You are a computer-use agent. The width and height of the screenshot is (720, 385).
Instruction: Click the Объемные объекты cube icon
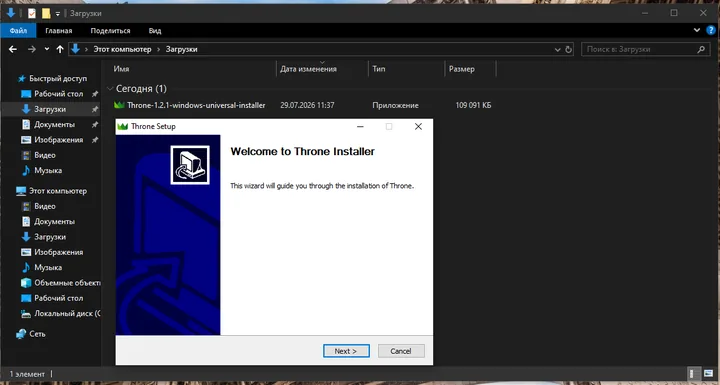26,283
